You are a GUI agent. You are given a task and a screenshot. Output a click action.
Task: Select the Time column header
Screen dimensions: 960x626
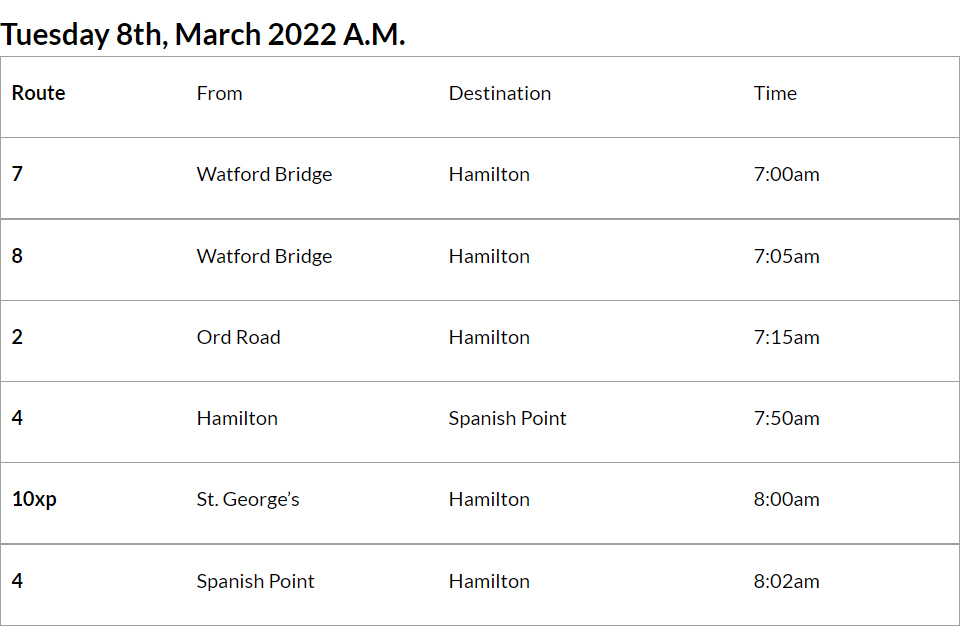(776, 93)
